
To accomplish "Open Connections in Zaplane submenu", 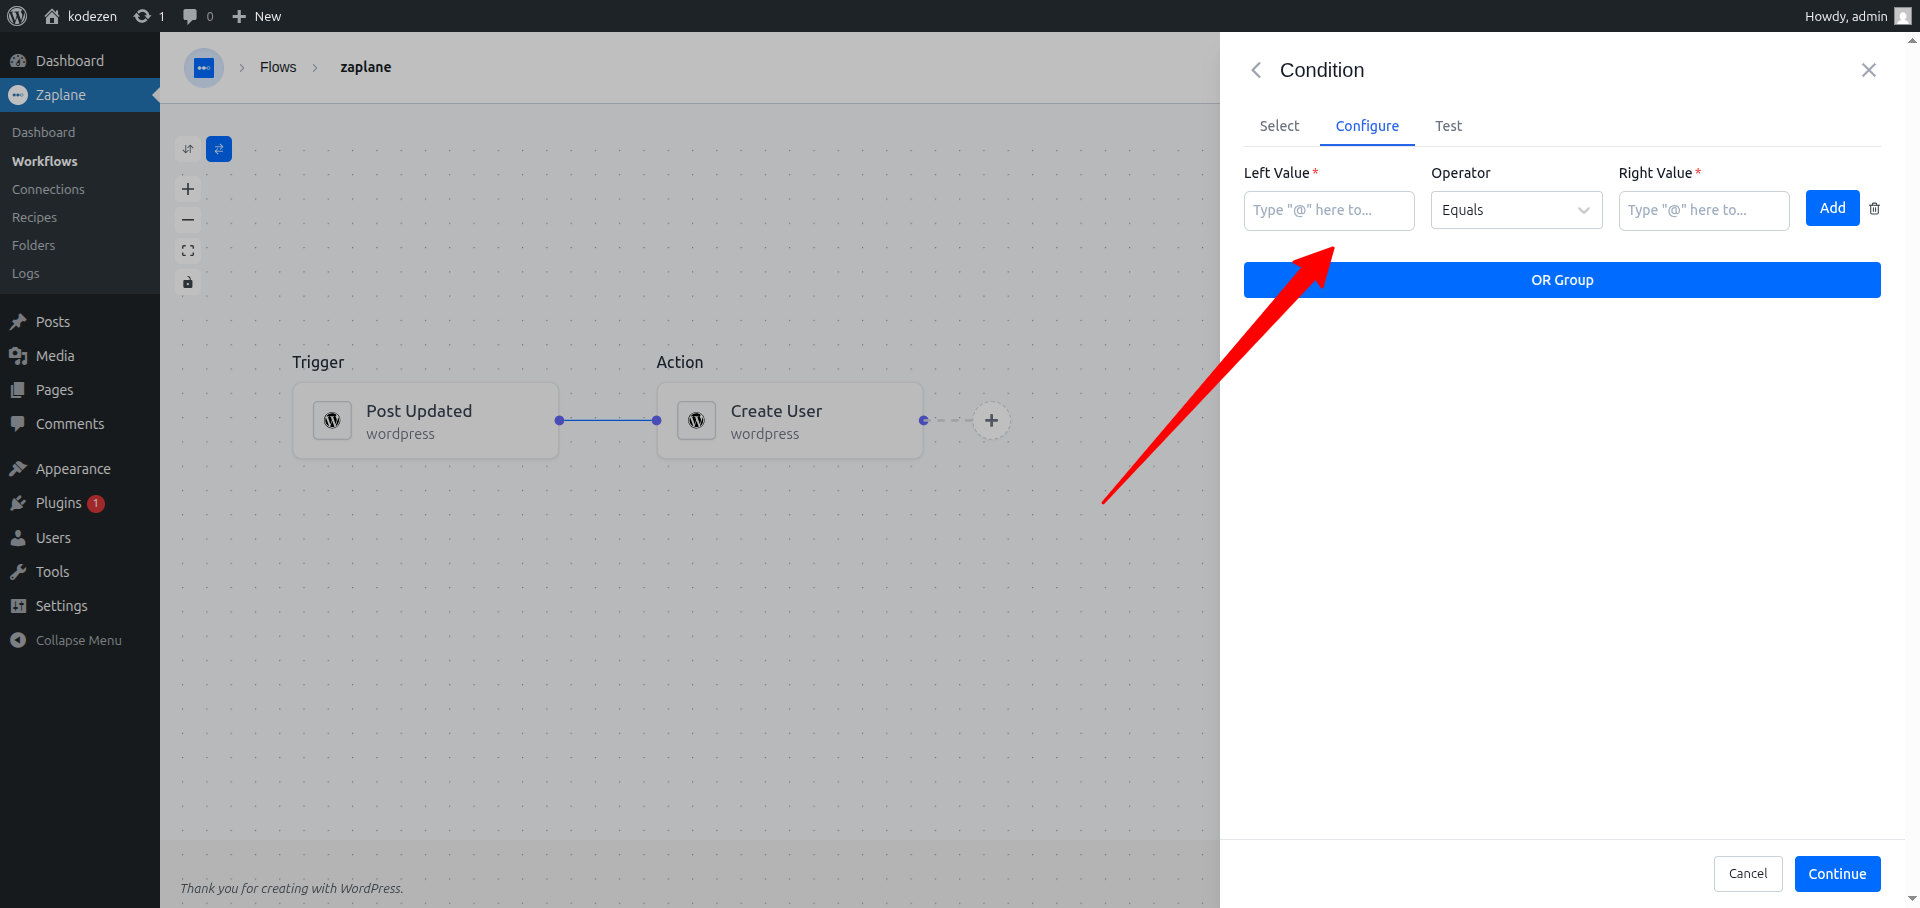I will [x=48, y=189].
